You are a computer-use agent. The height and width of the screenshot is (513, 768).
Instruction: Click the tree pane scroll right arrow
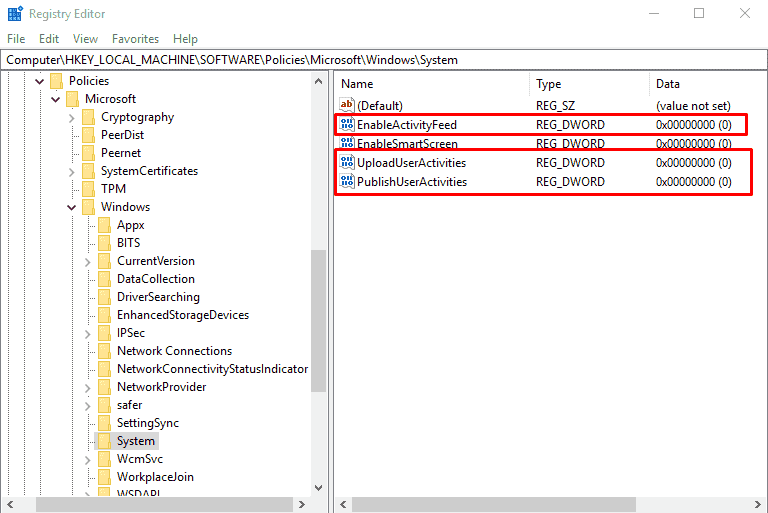click(x=302, y=504)
